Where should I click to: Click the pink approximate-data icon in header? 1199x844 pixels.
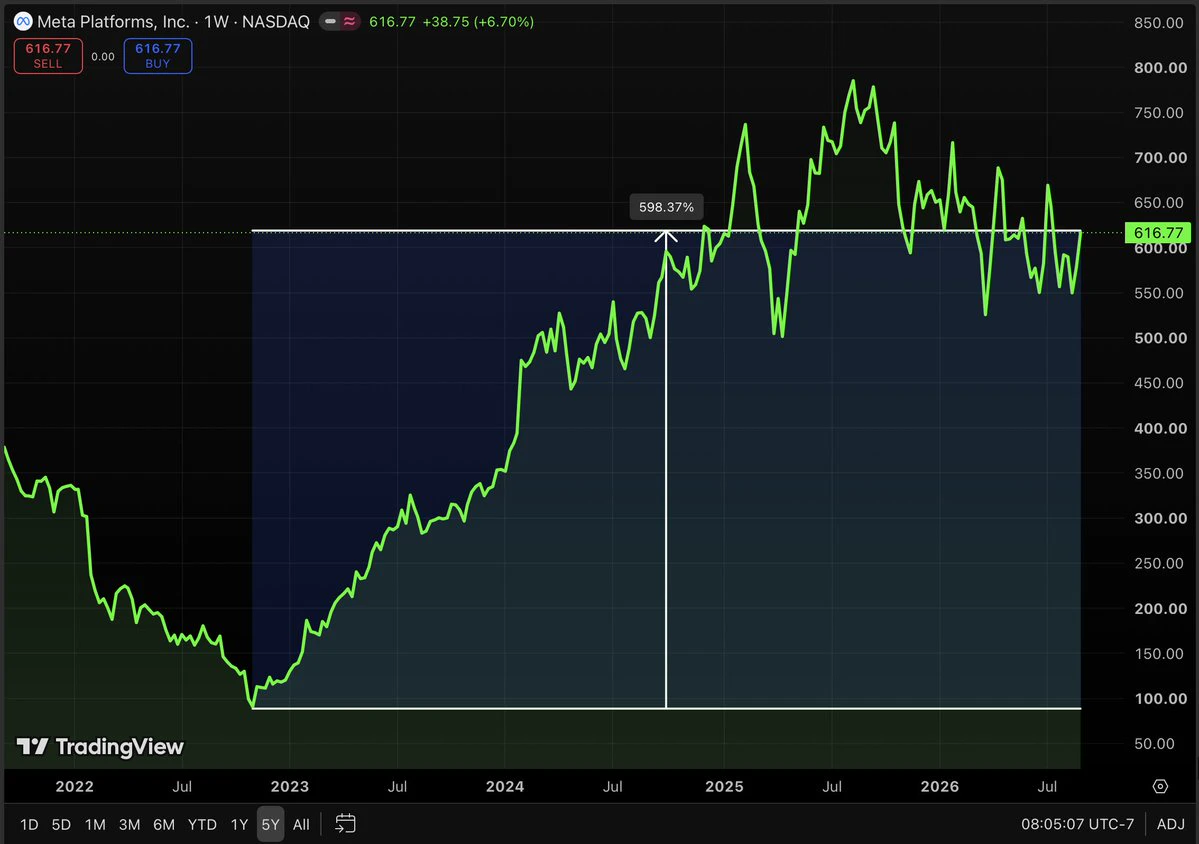349,21
